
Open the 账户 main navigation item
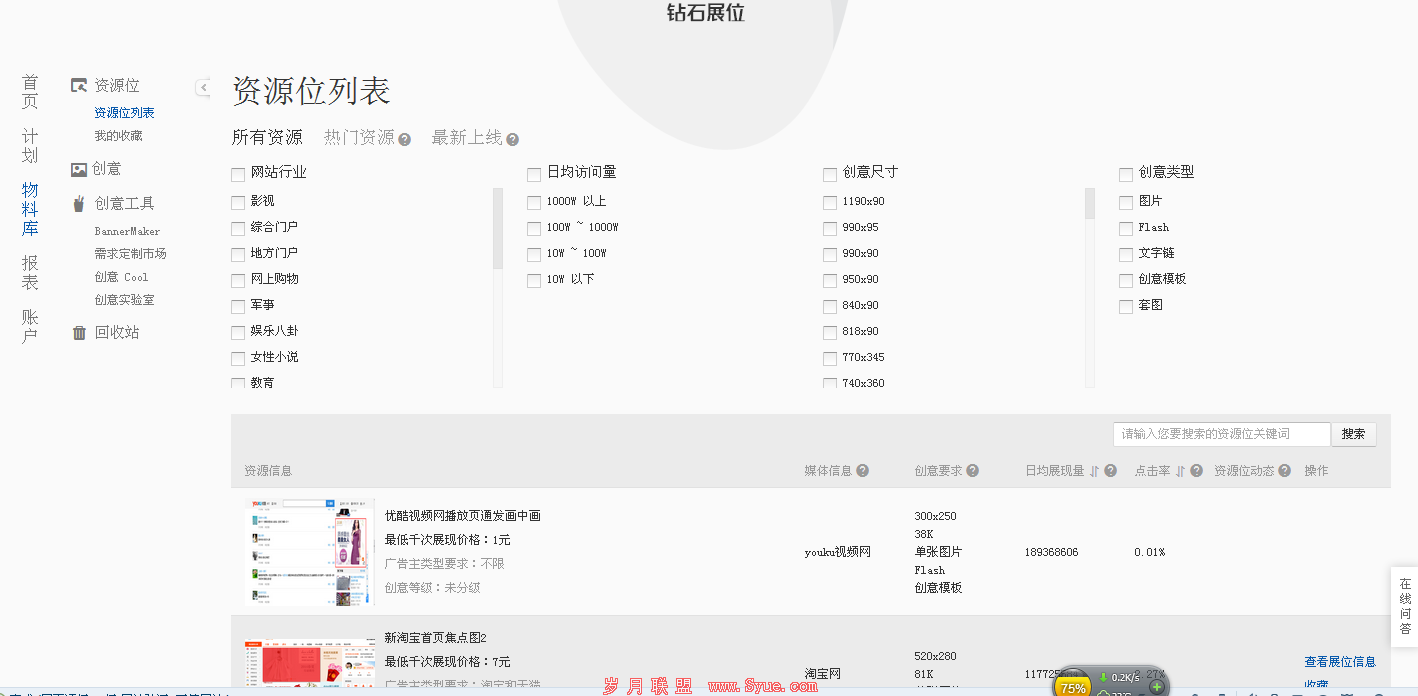(x=30, y=326)
